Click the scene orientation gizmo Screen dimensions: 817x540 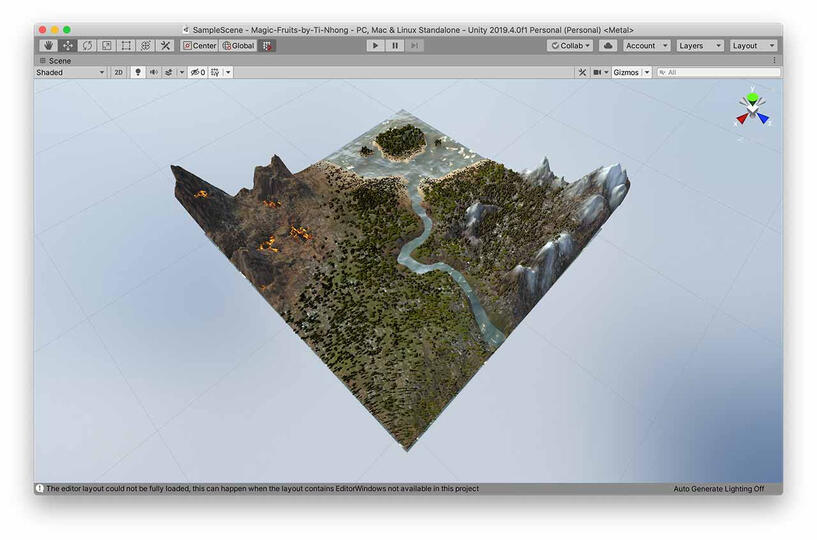pyautogui.click(x=753, y=109)
